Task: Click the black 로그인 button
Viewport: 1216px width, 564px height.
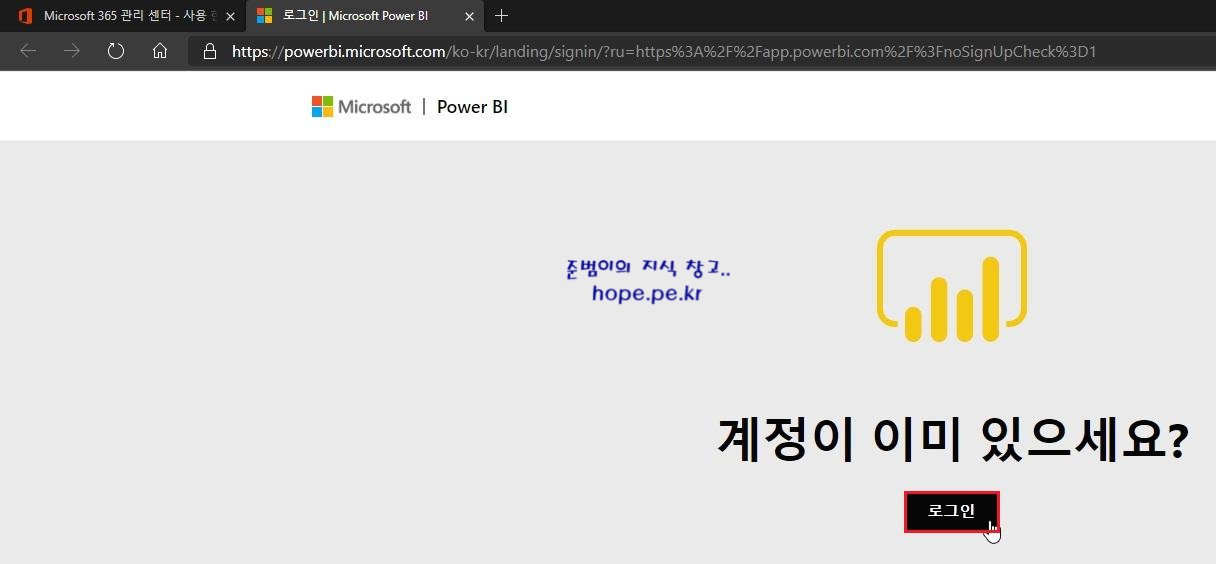Action: (952, 511)
